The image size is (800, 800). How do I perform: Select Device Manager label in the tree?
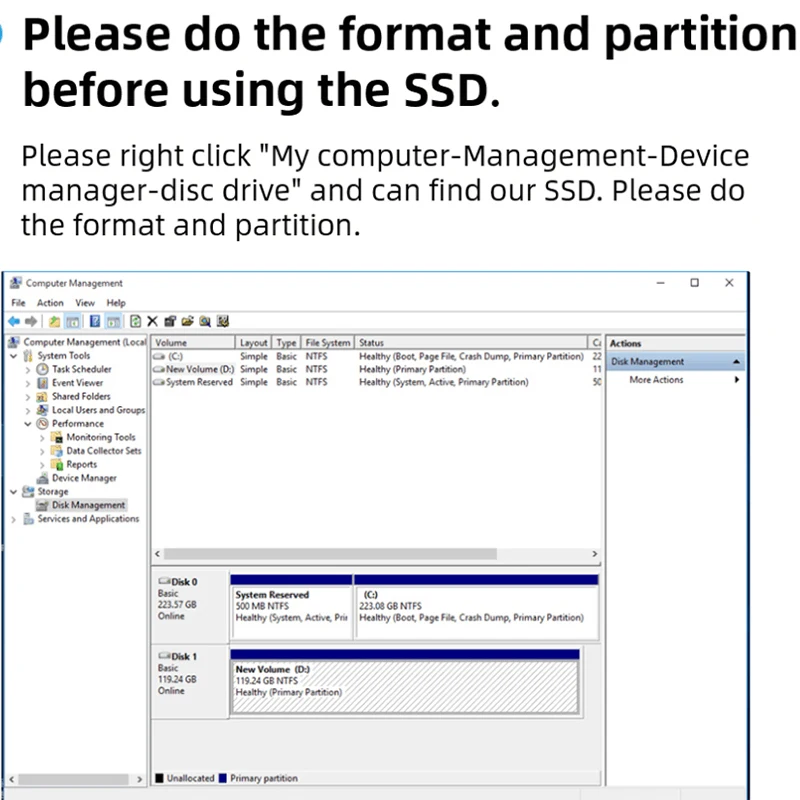[x=84, y=478]
